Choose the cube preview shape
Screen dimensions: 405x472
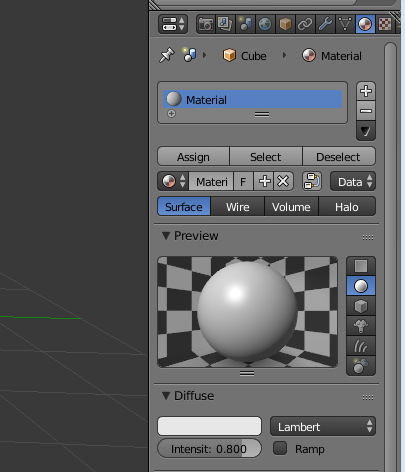pyautogui.click(x=361, y=306)
